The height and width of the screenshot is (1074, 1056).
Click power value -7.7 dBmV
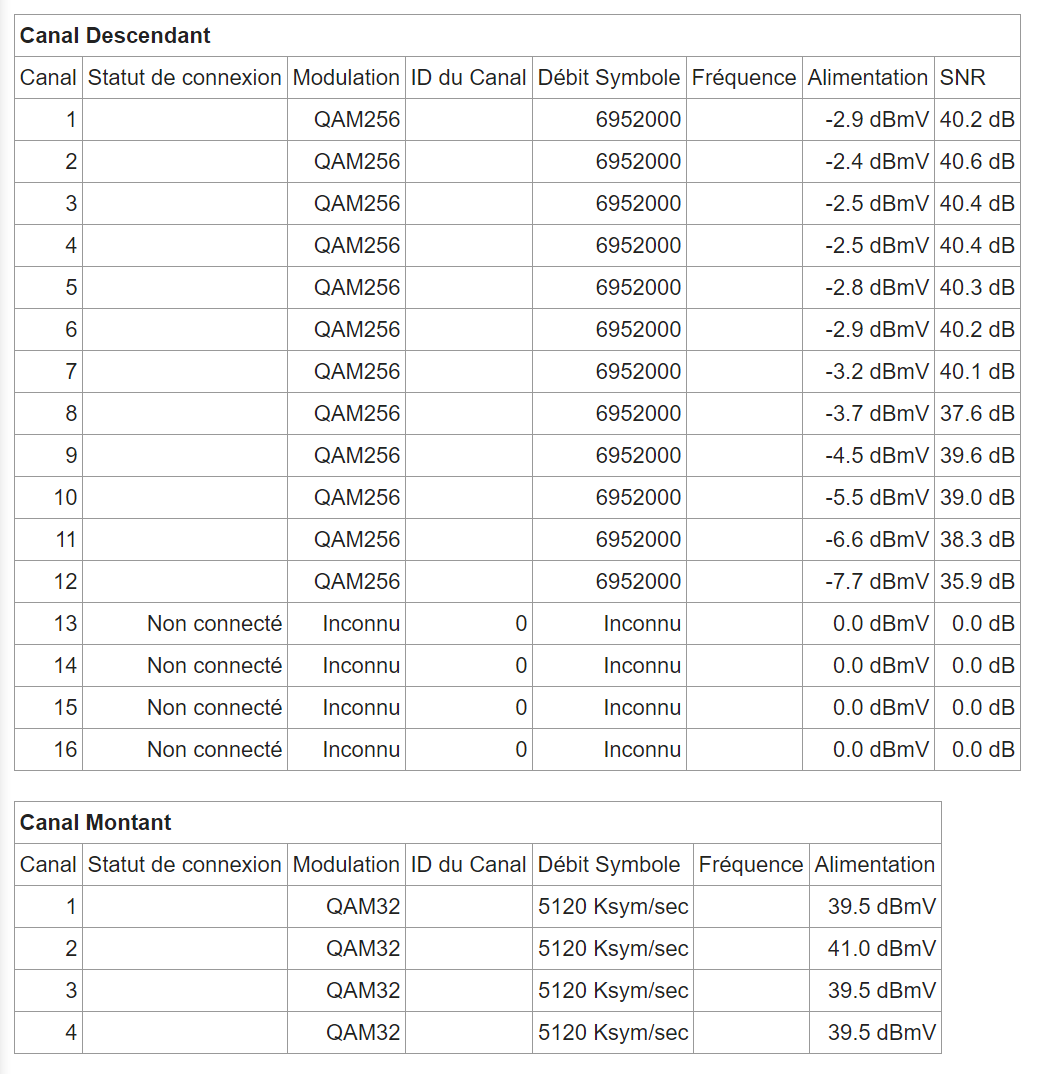[877, 581]
